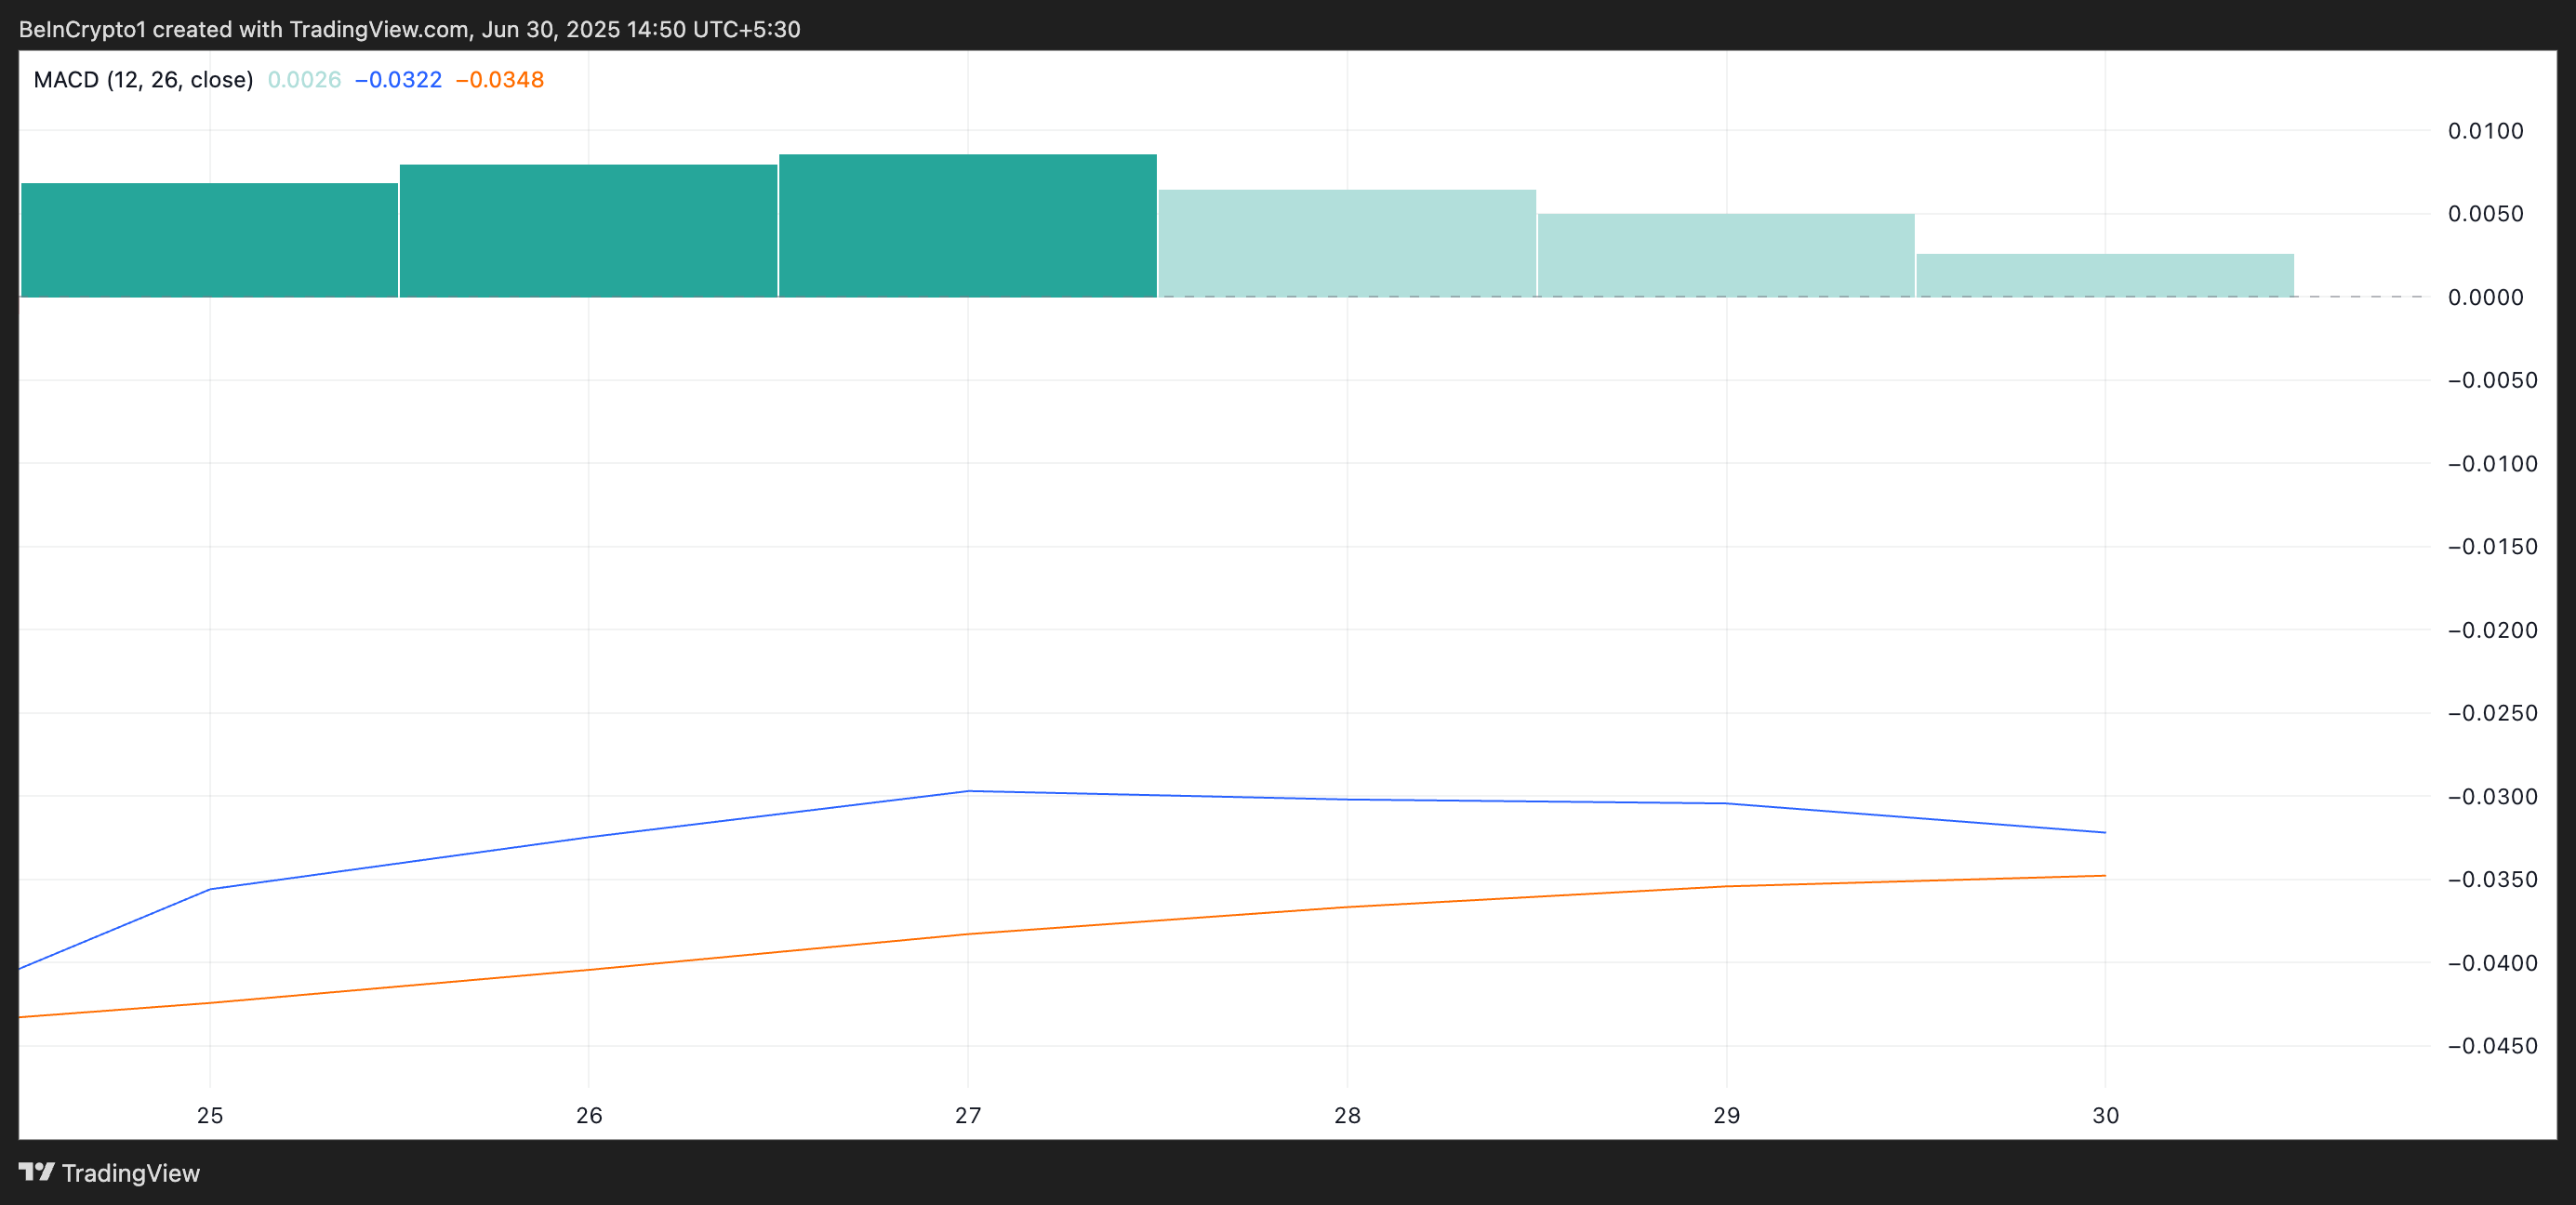Click the TradingView logo icon
This screenshot has height=1205, width=2576.
point(37,1171)
